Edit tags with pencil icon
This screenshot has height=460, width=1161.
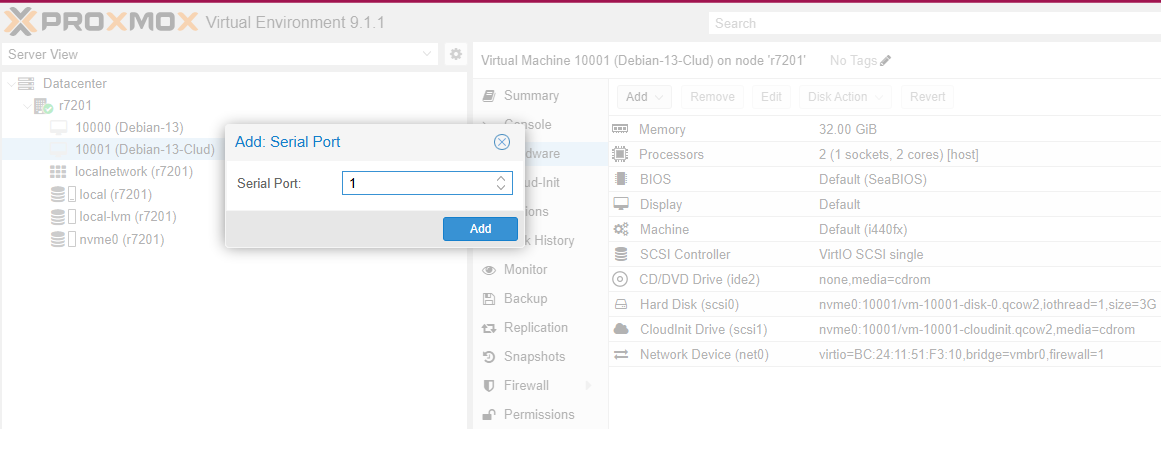[x=885, y=61]
